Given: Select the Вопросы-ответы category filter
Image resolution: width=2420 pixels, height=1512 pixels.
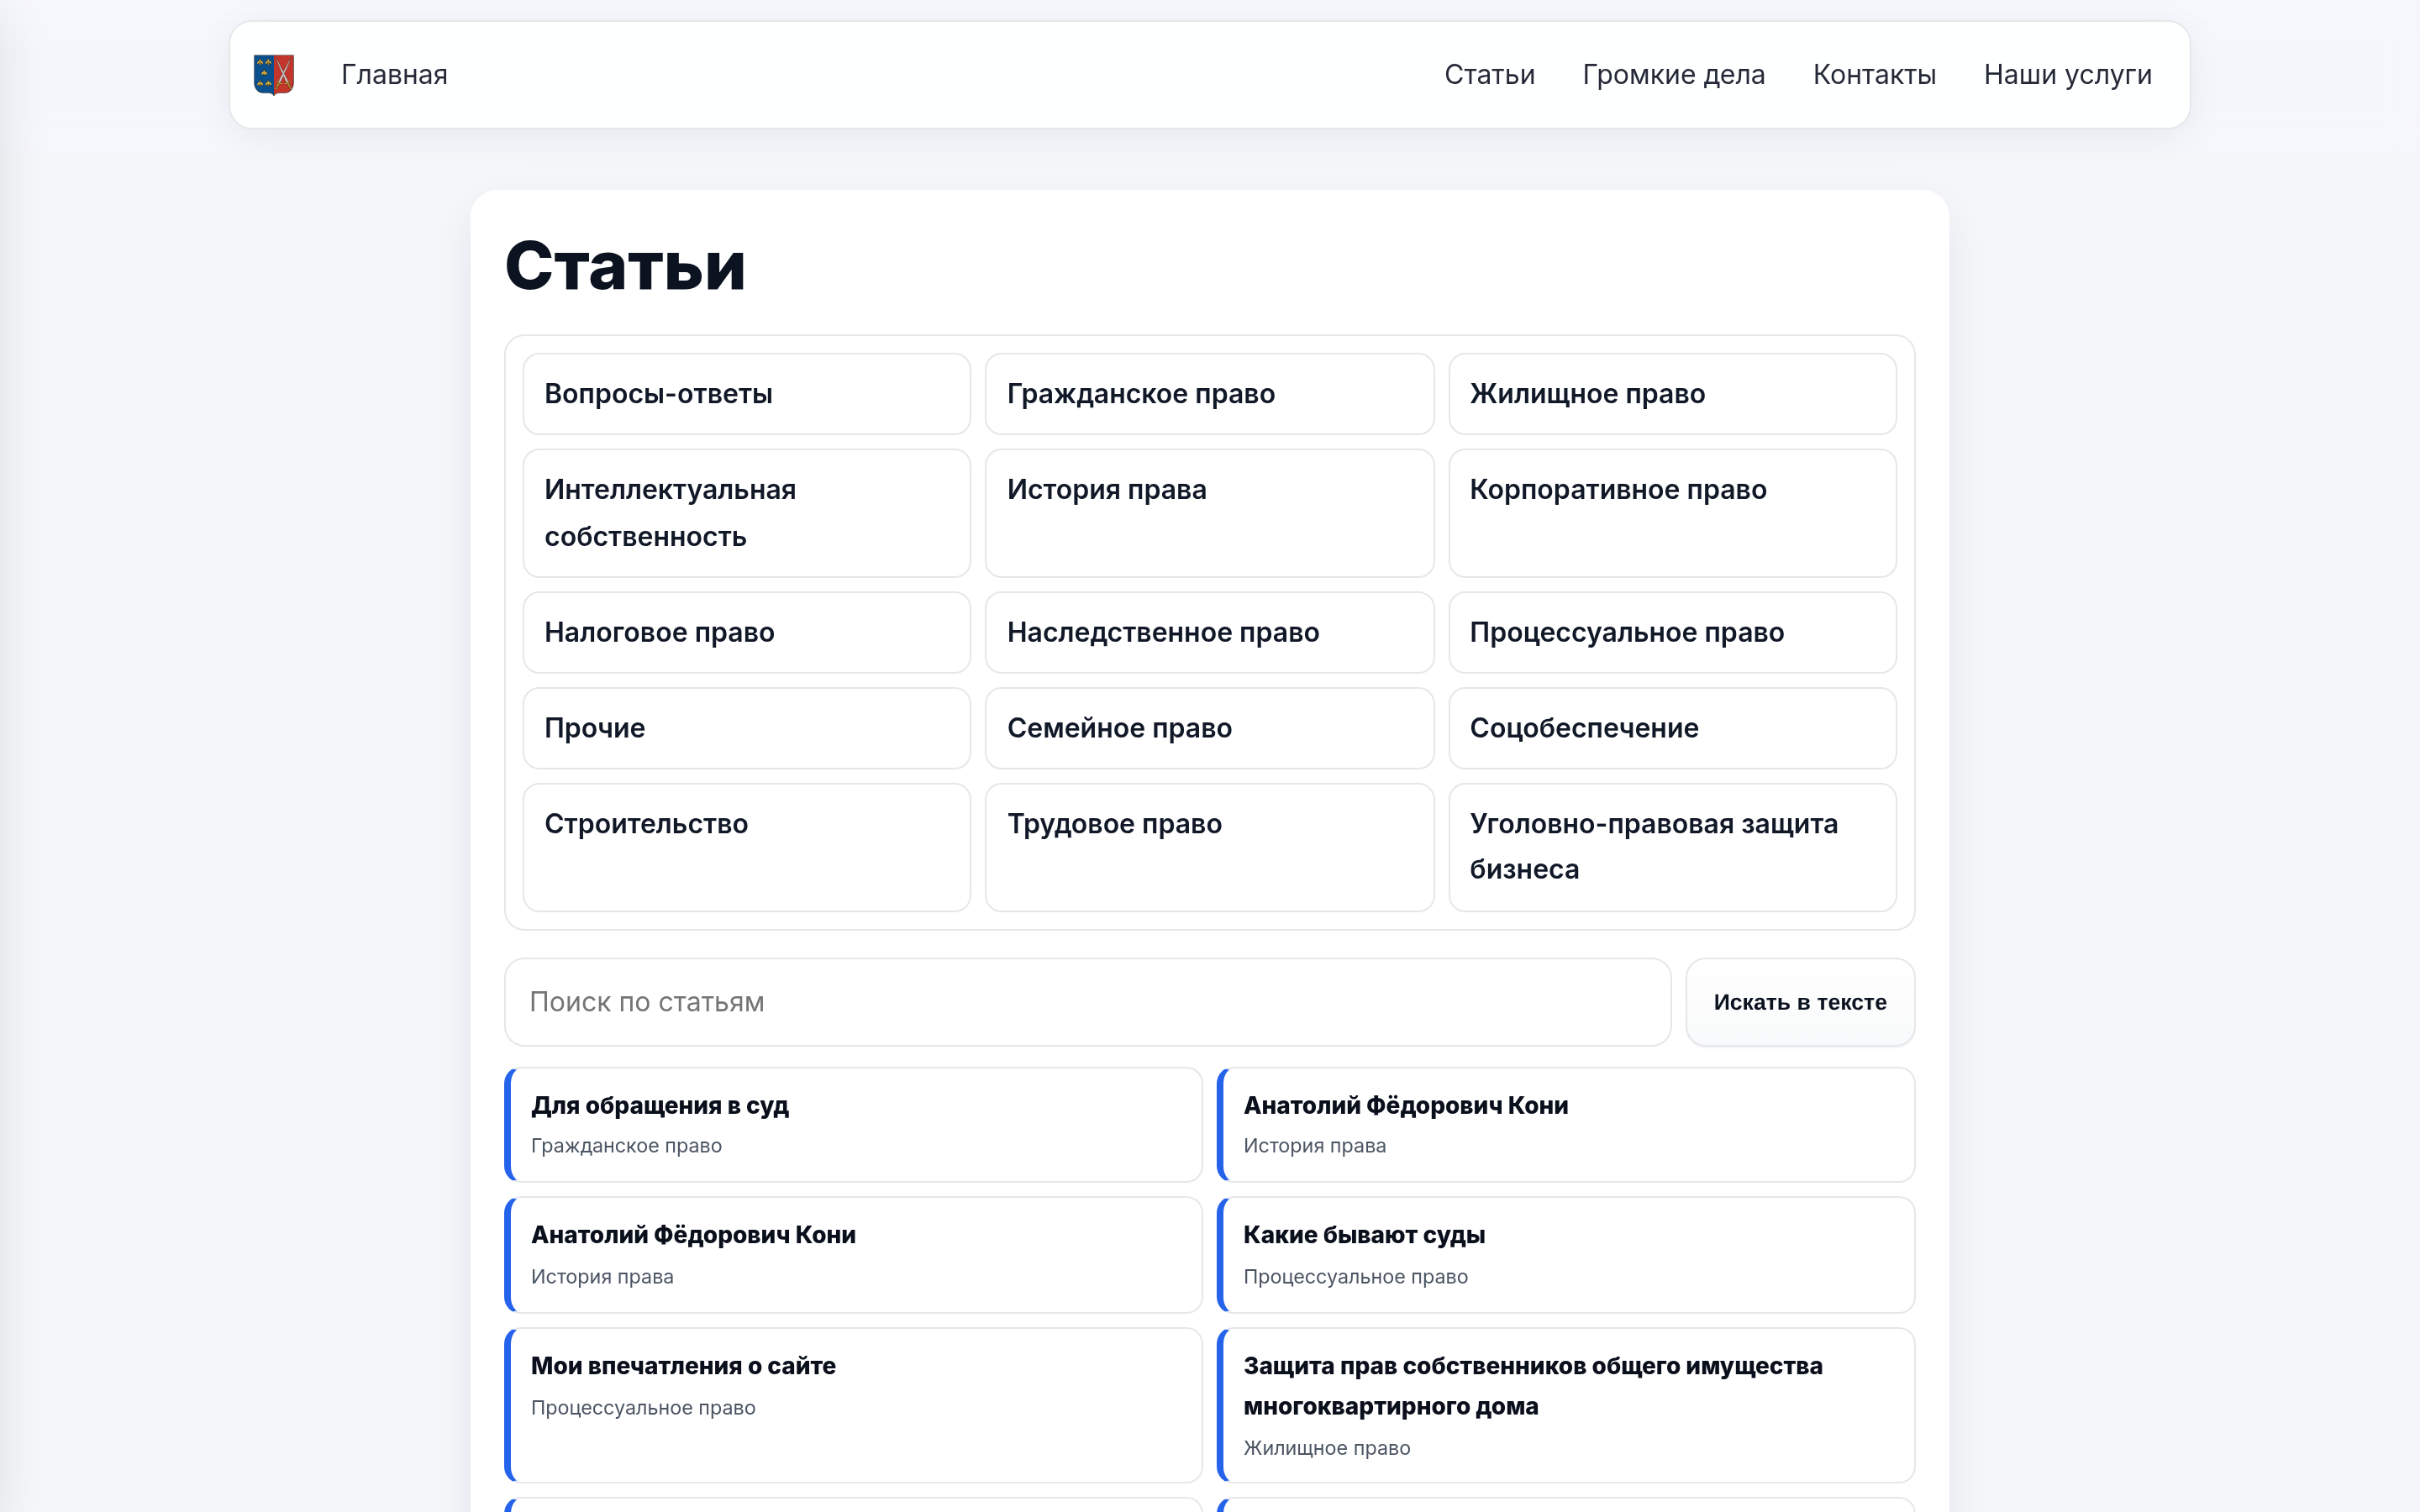Looking at the screenshot, I should 746,393.
